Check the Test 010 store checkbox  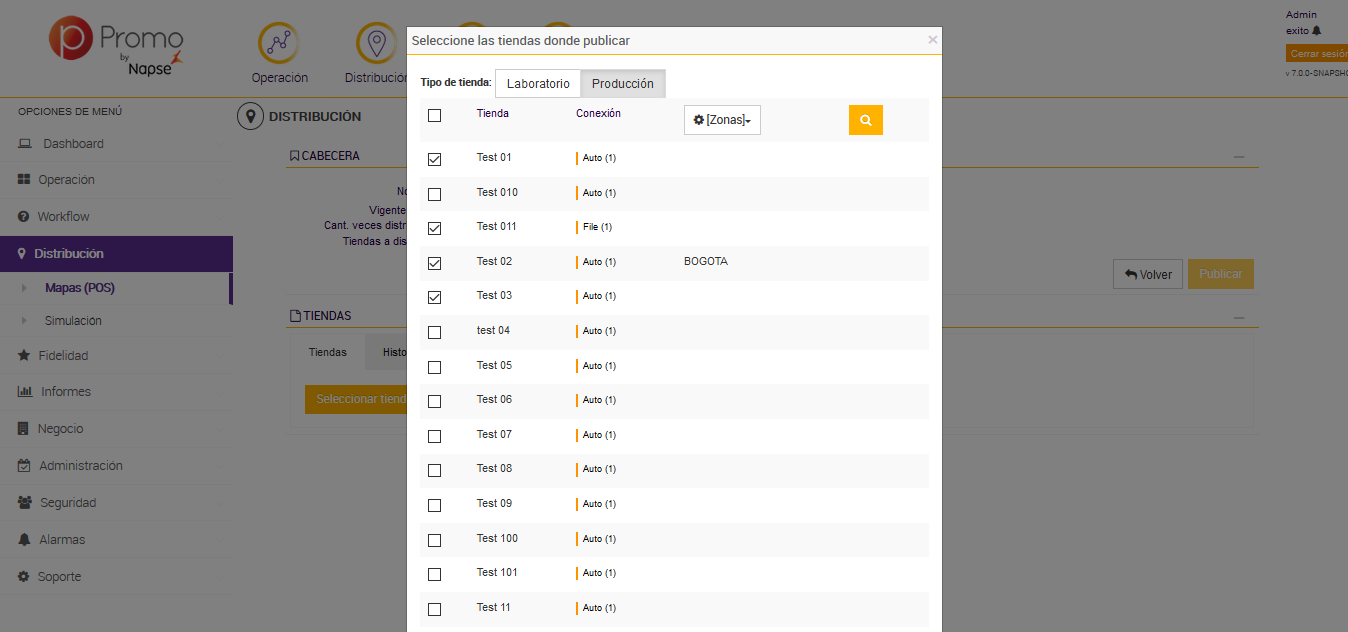(434, 194)
